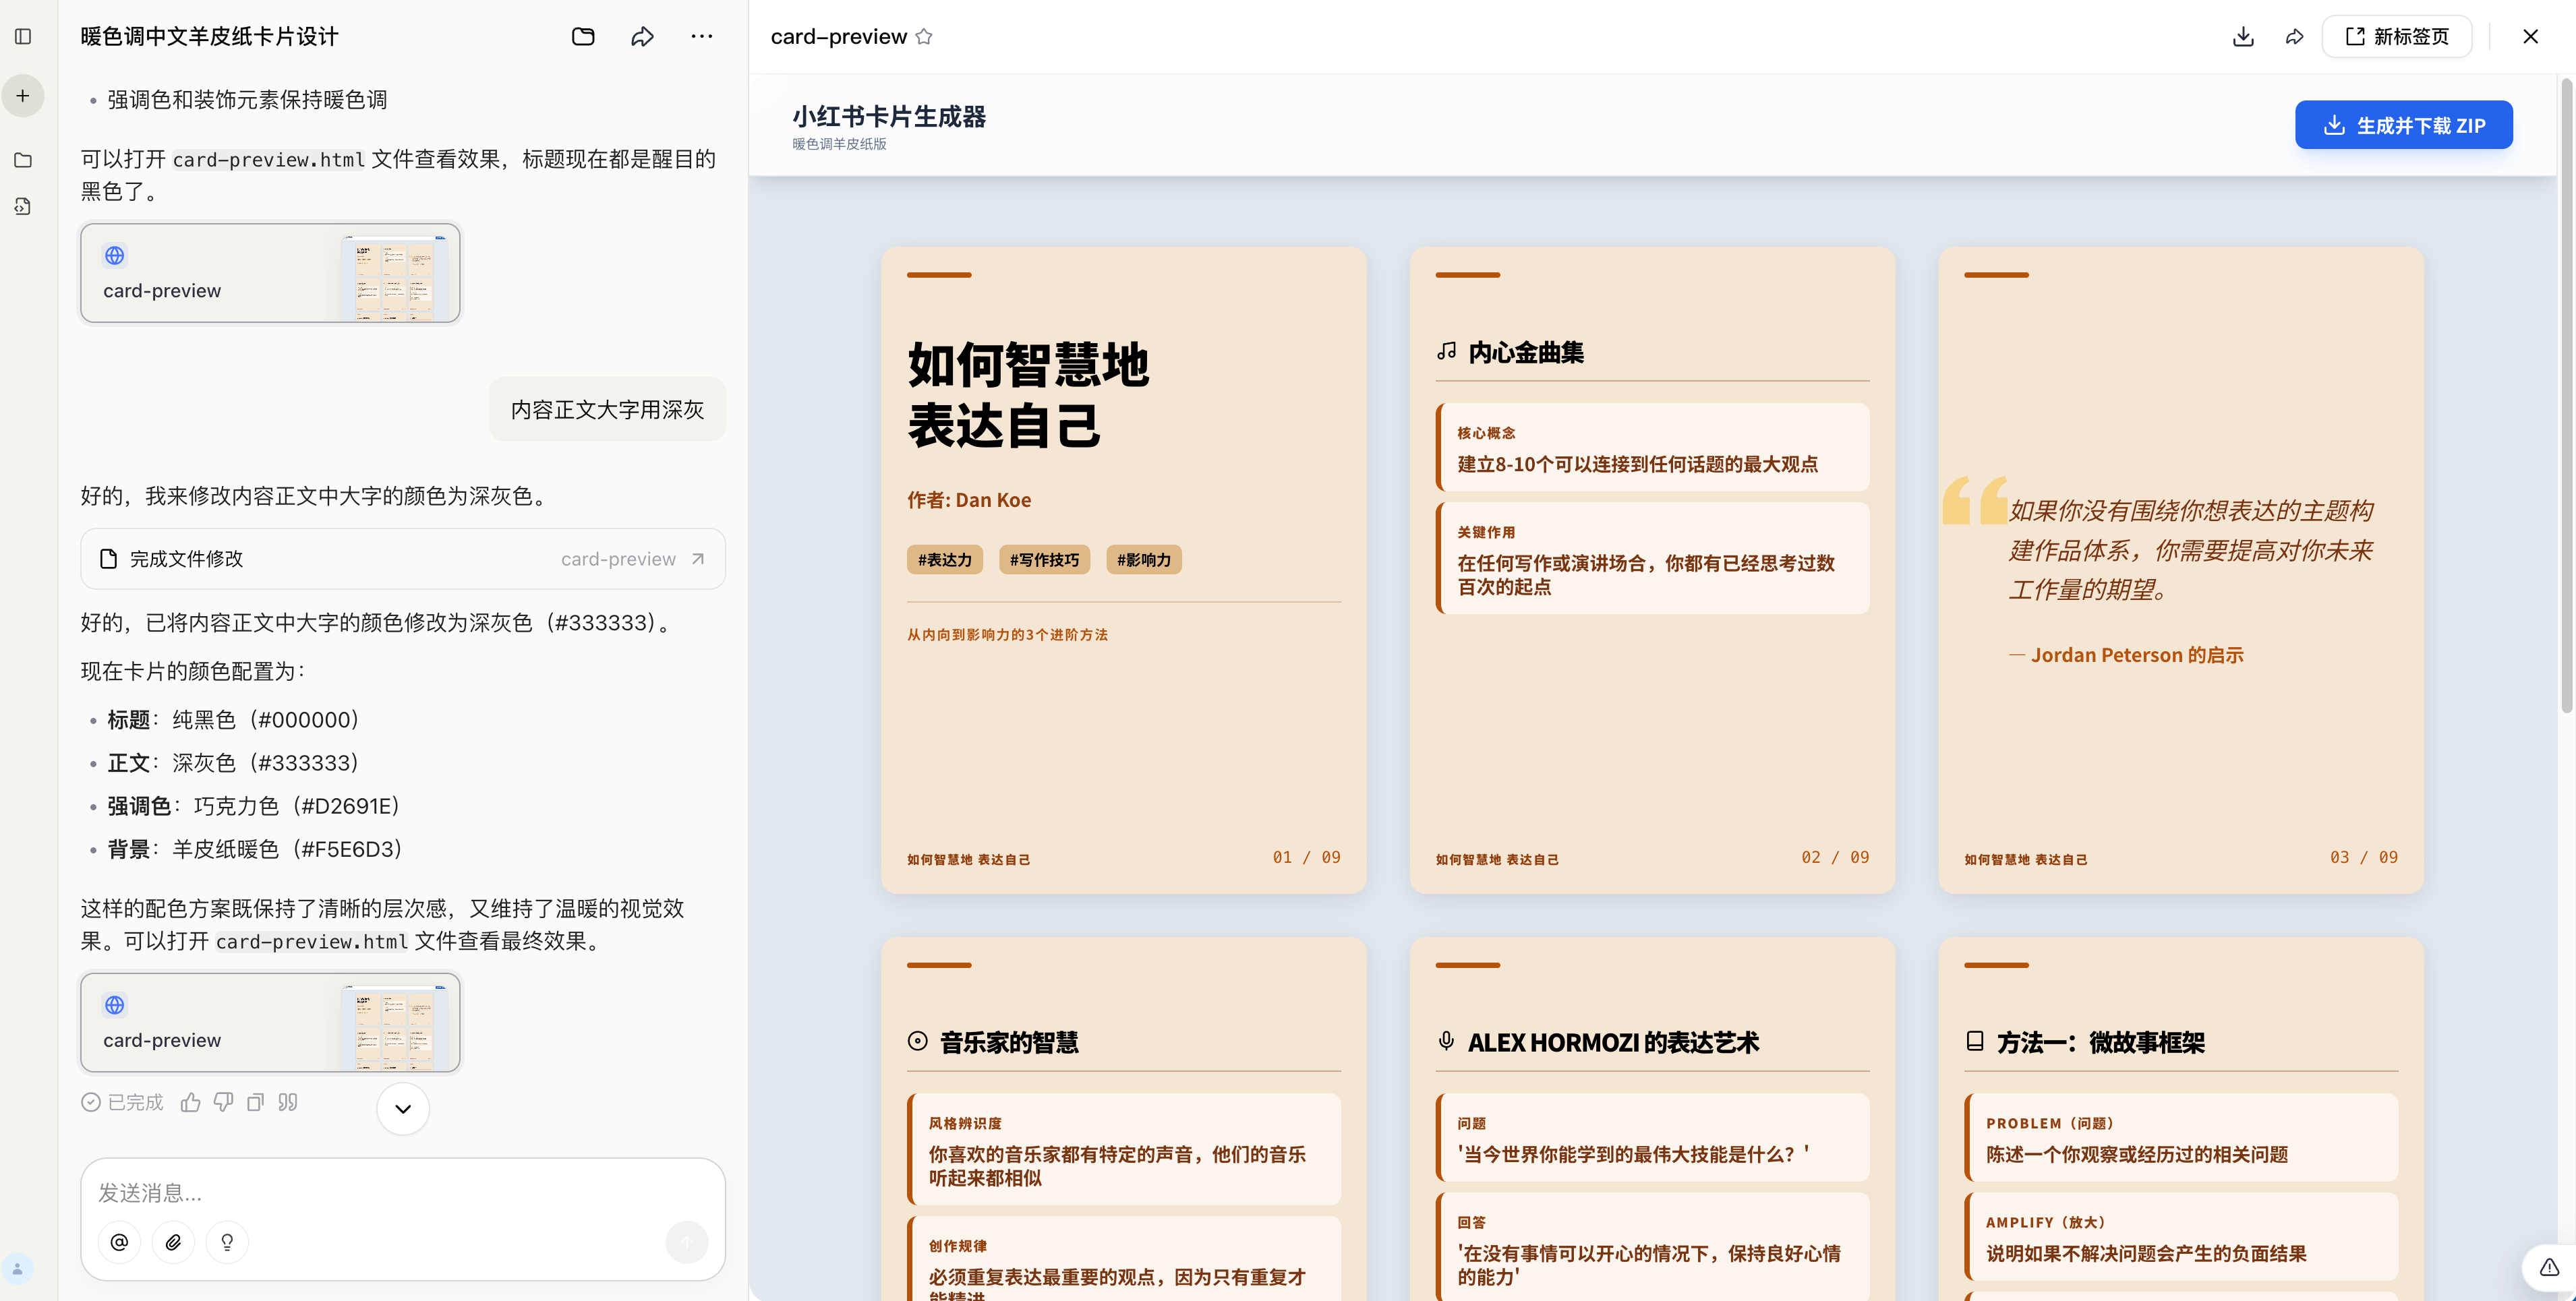Start a new chat with plus button
The image size is (2576, 1301).
pyautogui.click(x=23, y=96)
